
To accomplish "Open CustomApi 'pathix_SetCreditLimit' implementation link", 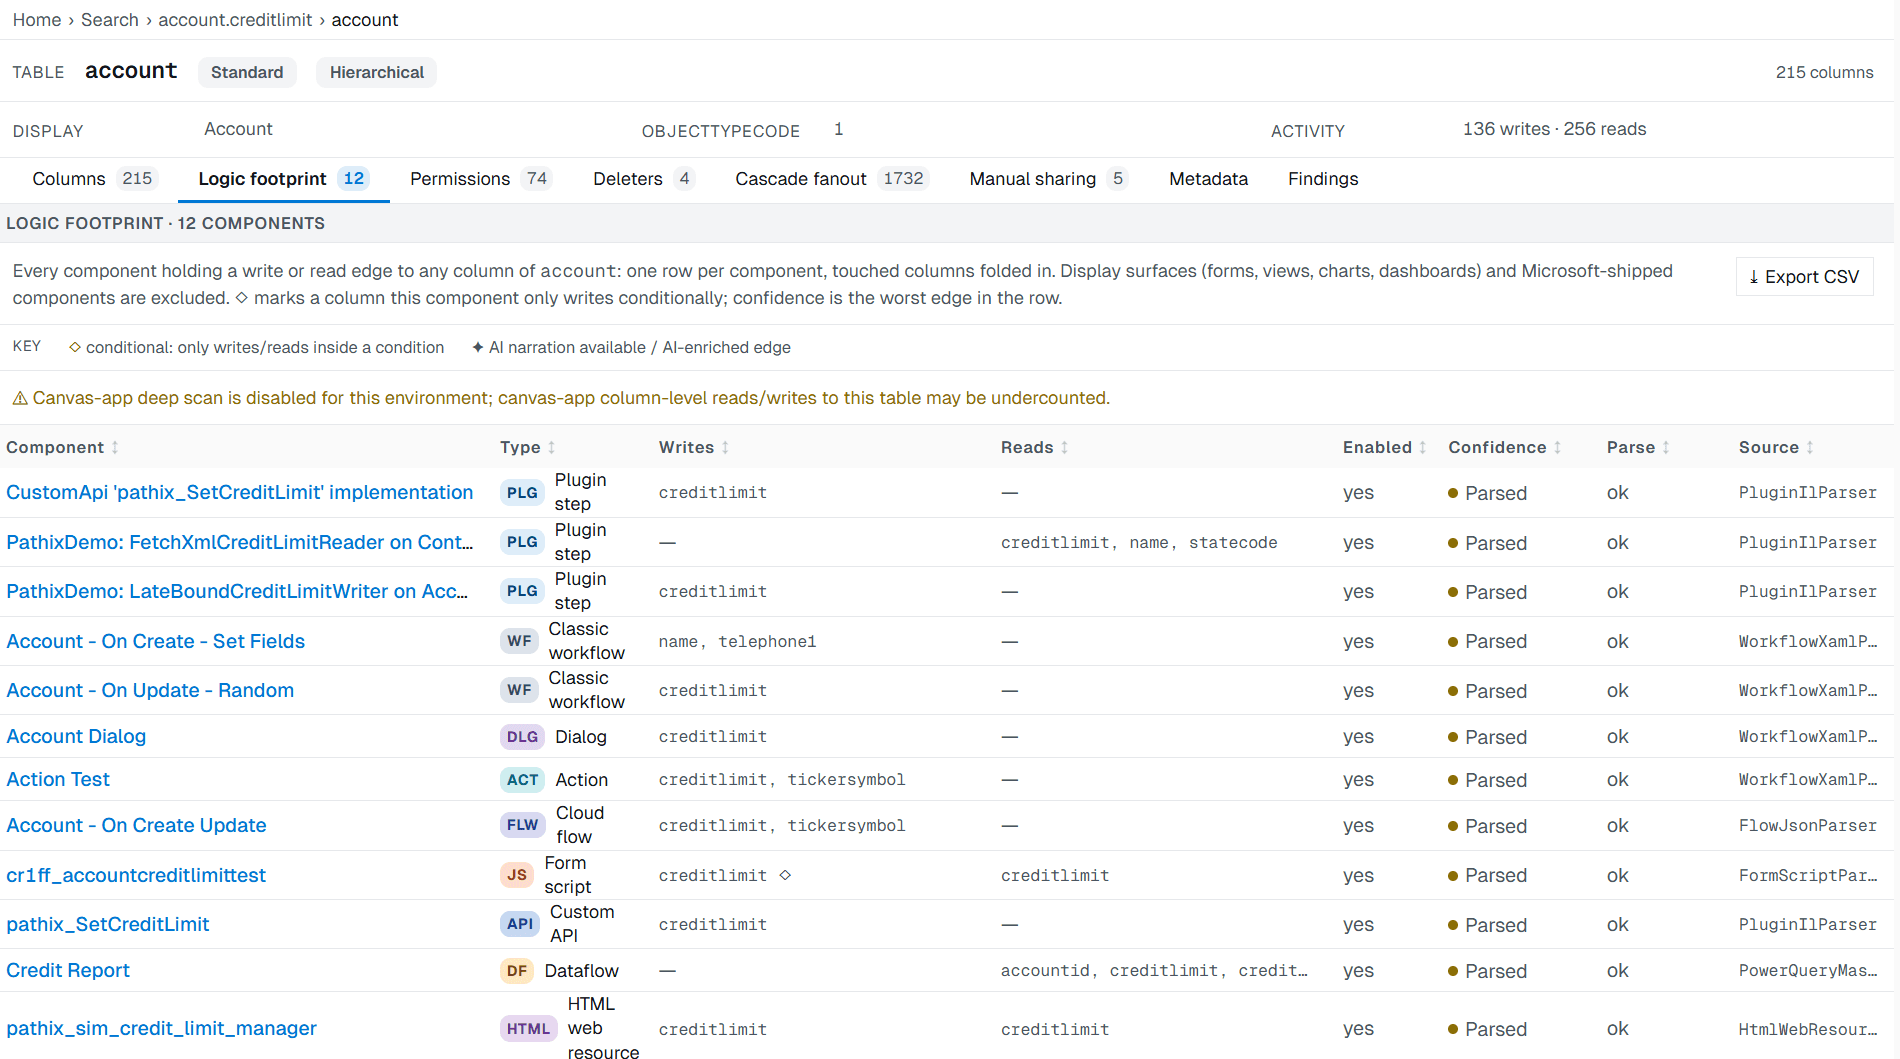I will tap(240, 492).
